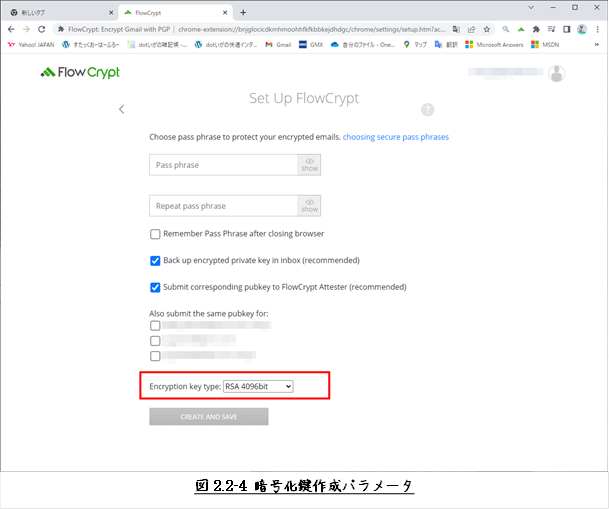Check the third additional pubkey address checkbox

tap(155, 356)
